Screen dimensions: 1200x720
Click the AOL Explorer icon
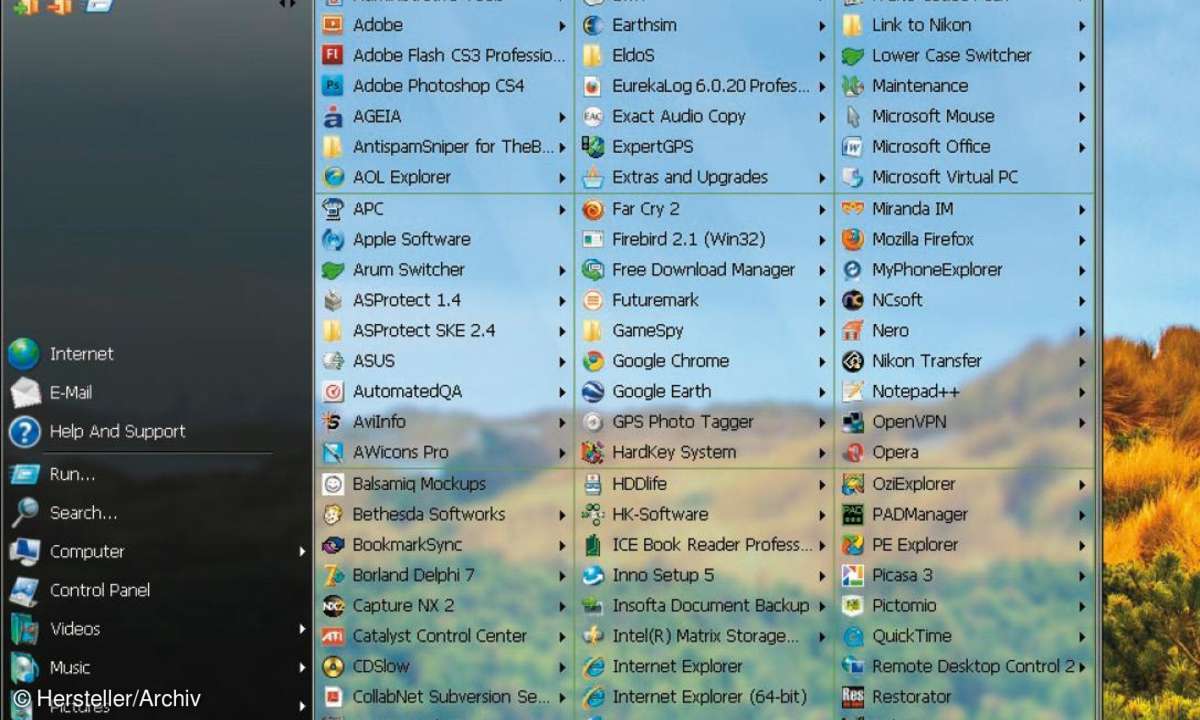(333, 177)
